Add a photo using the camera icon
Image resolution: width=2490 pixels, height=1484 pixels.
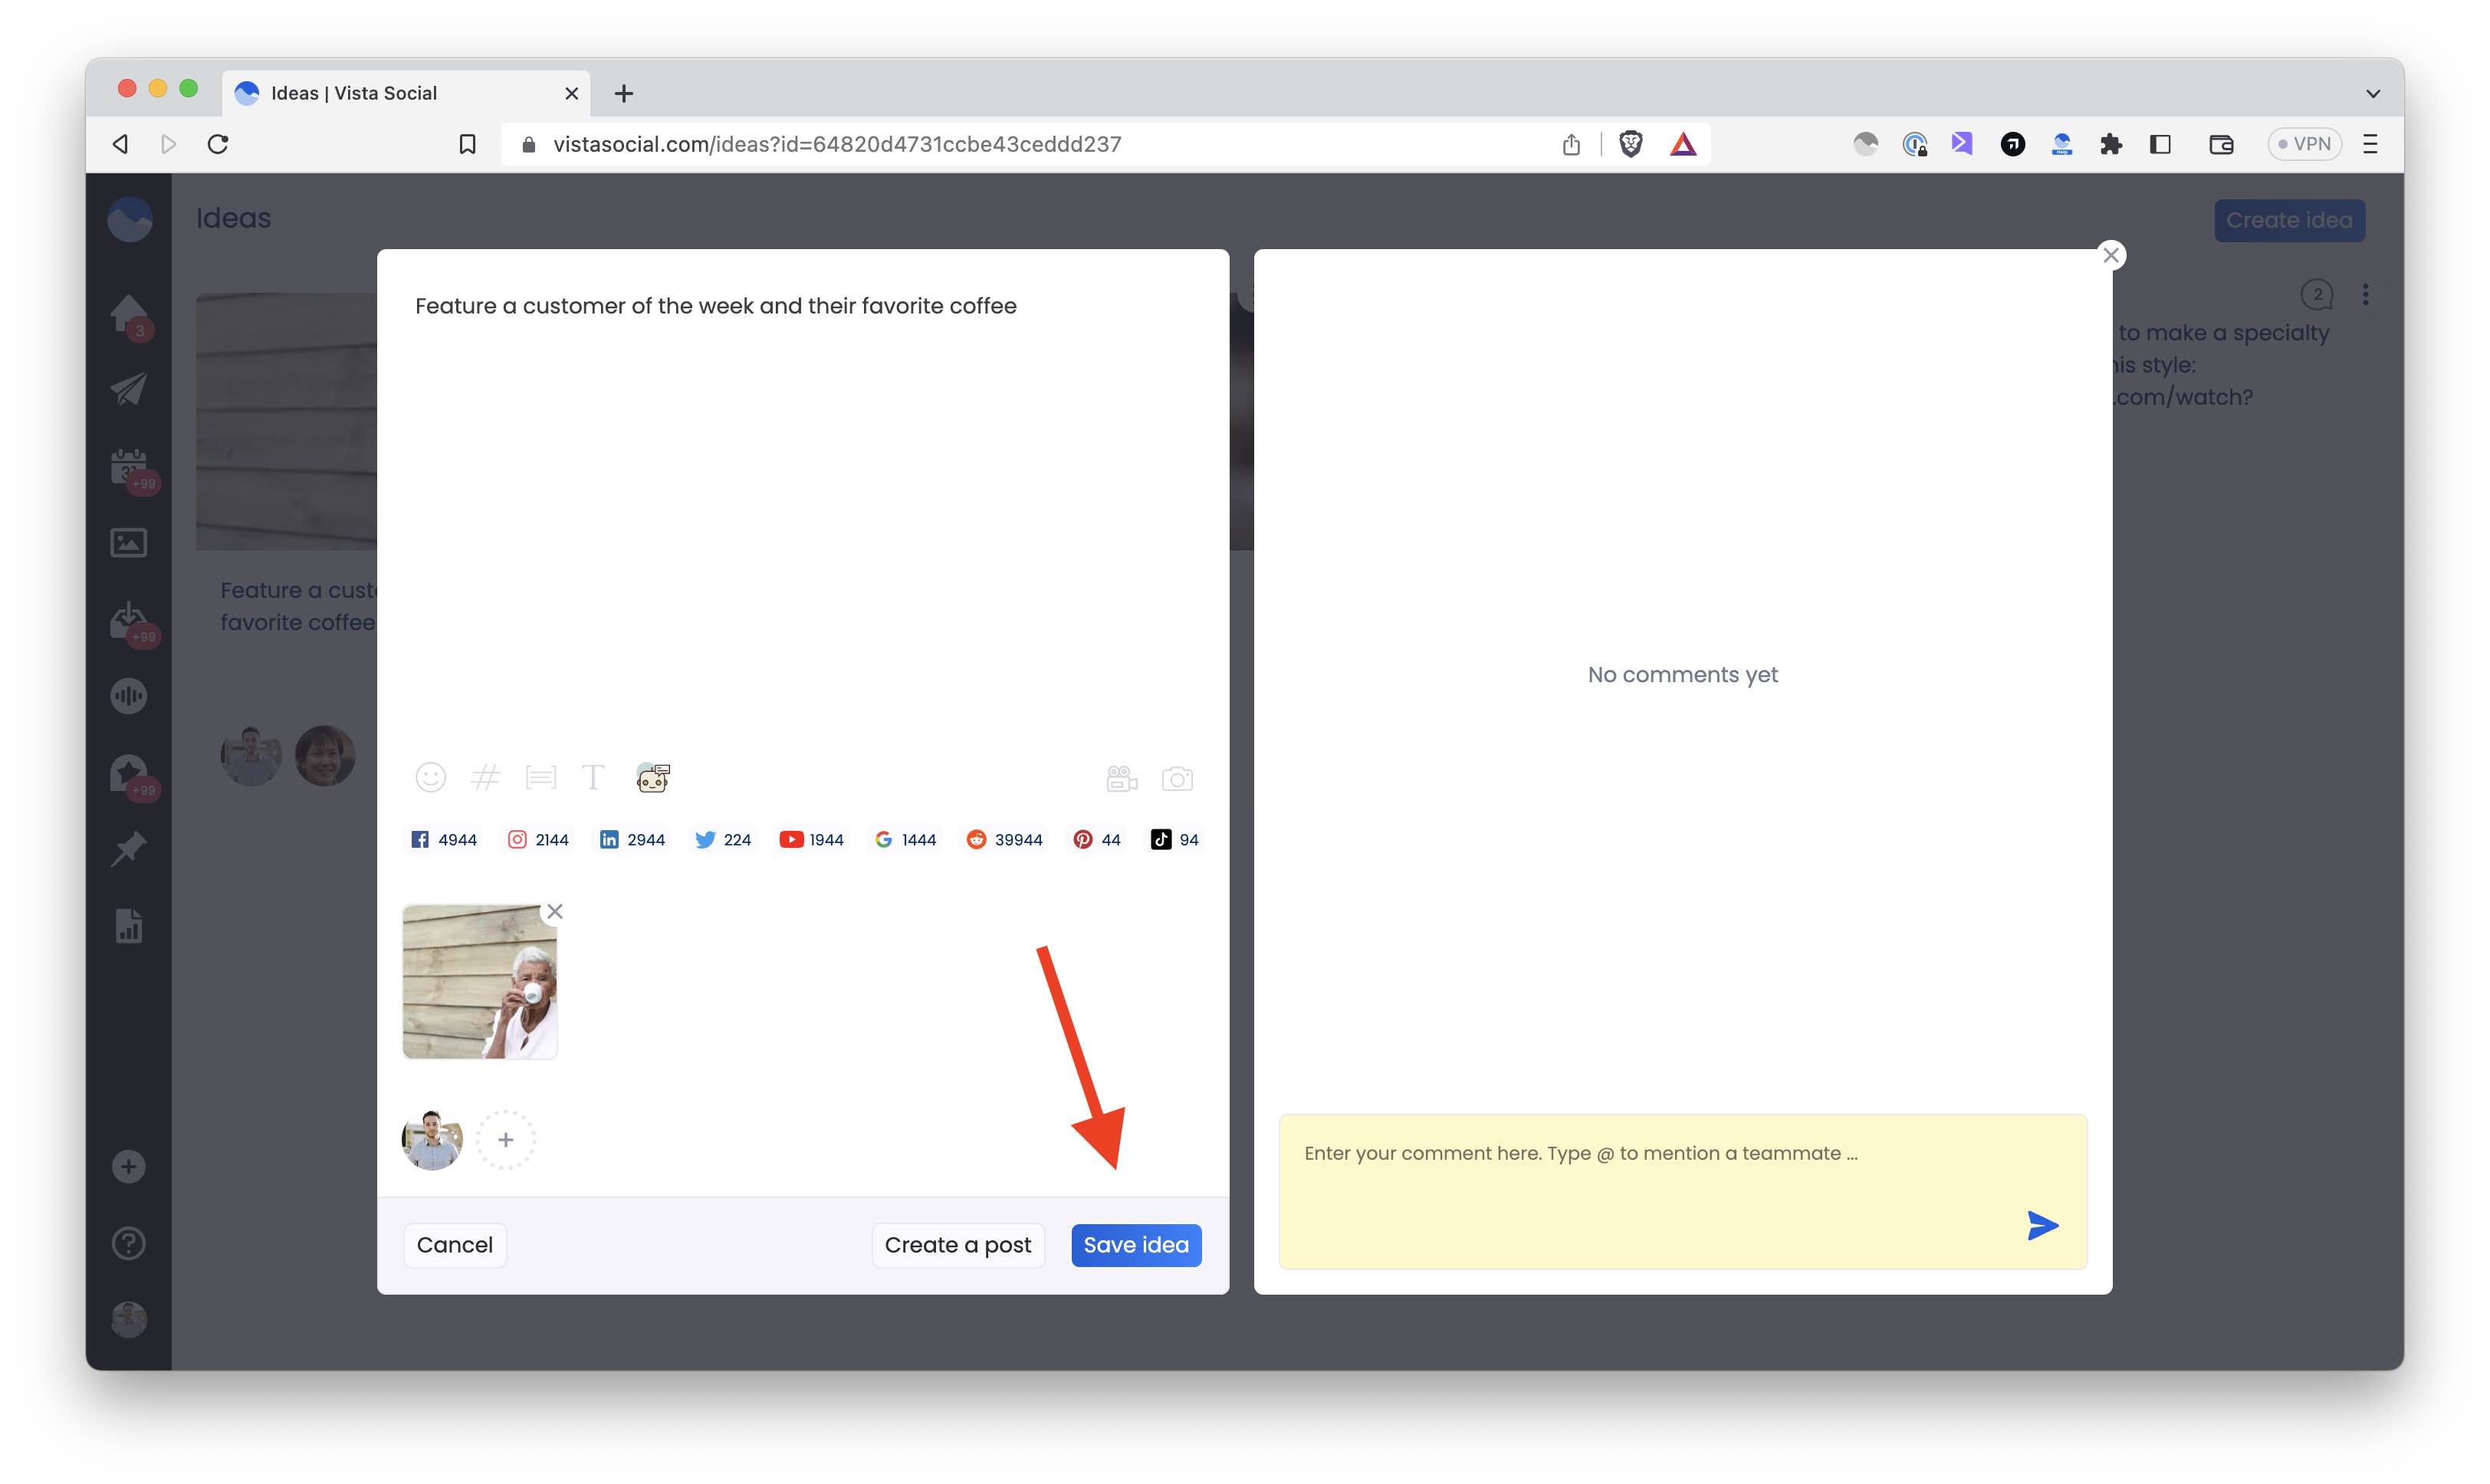pos(1178,779)
